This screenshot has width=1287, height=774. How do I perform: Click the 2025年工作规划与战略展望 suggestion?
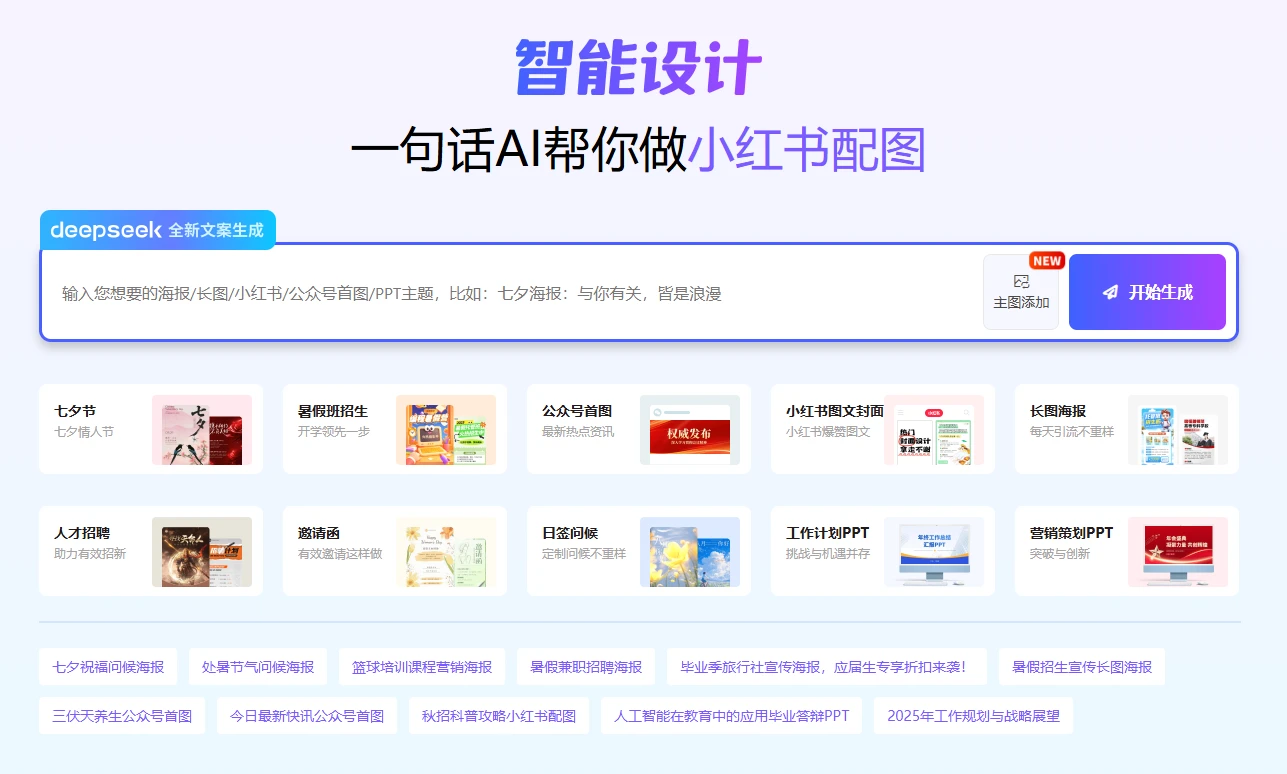coord(972,715)
